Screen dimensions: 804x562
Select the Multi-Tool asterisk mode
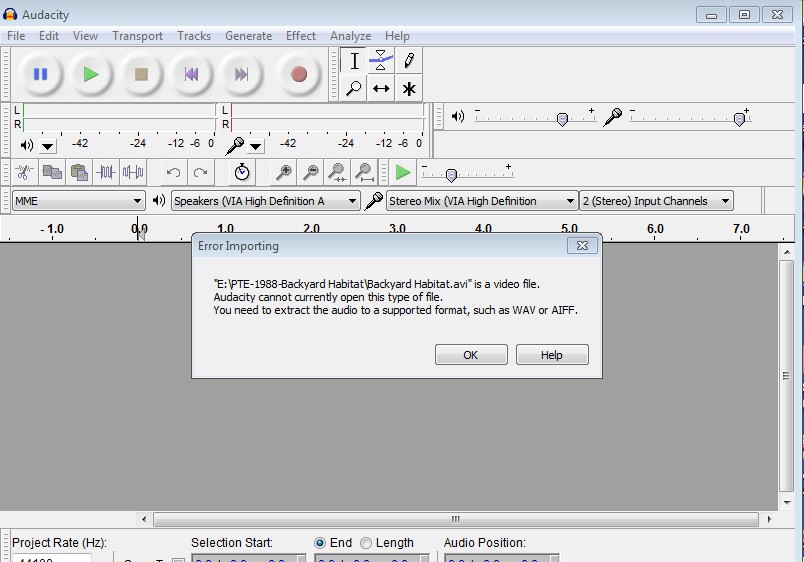point(409,88)
